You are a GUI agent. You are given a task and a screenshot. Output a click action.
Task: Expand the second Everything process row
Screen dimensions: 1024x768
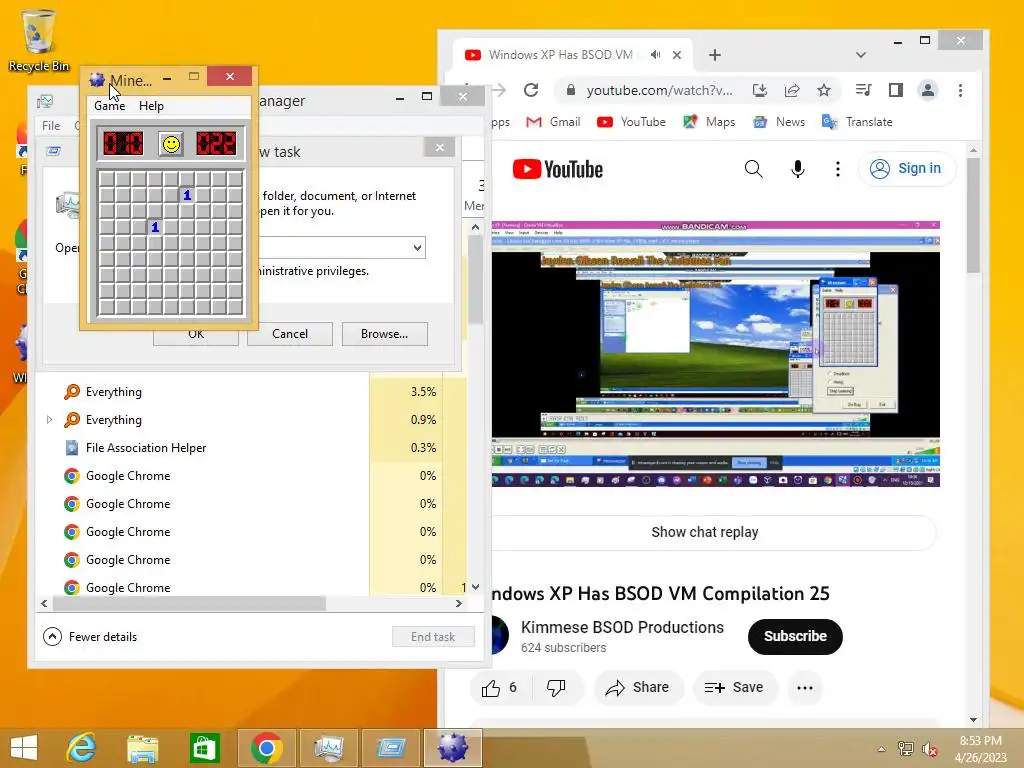(50, 420)
